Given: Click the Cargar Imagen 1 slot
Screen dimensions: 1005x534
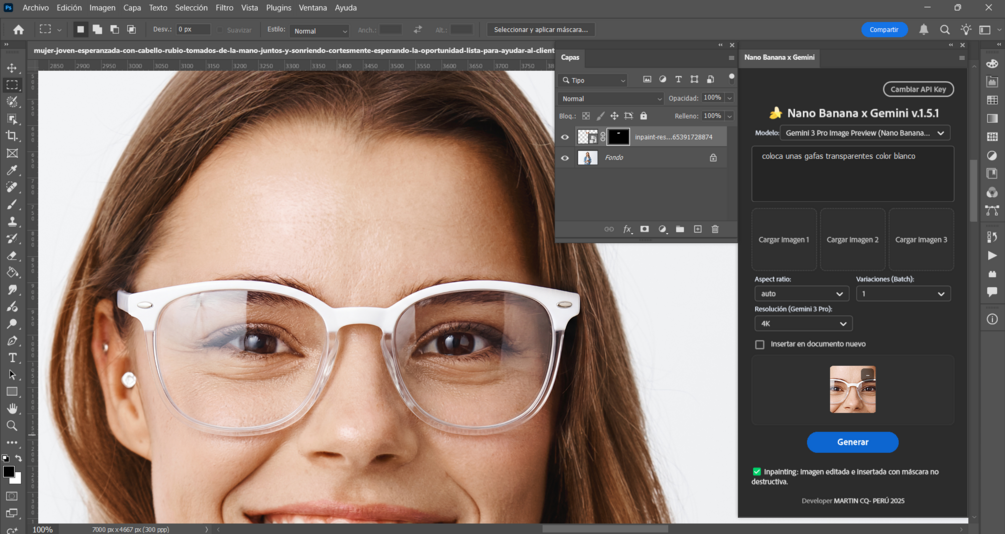Looking at the screenshot, I should [784, 239].
